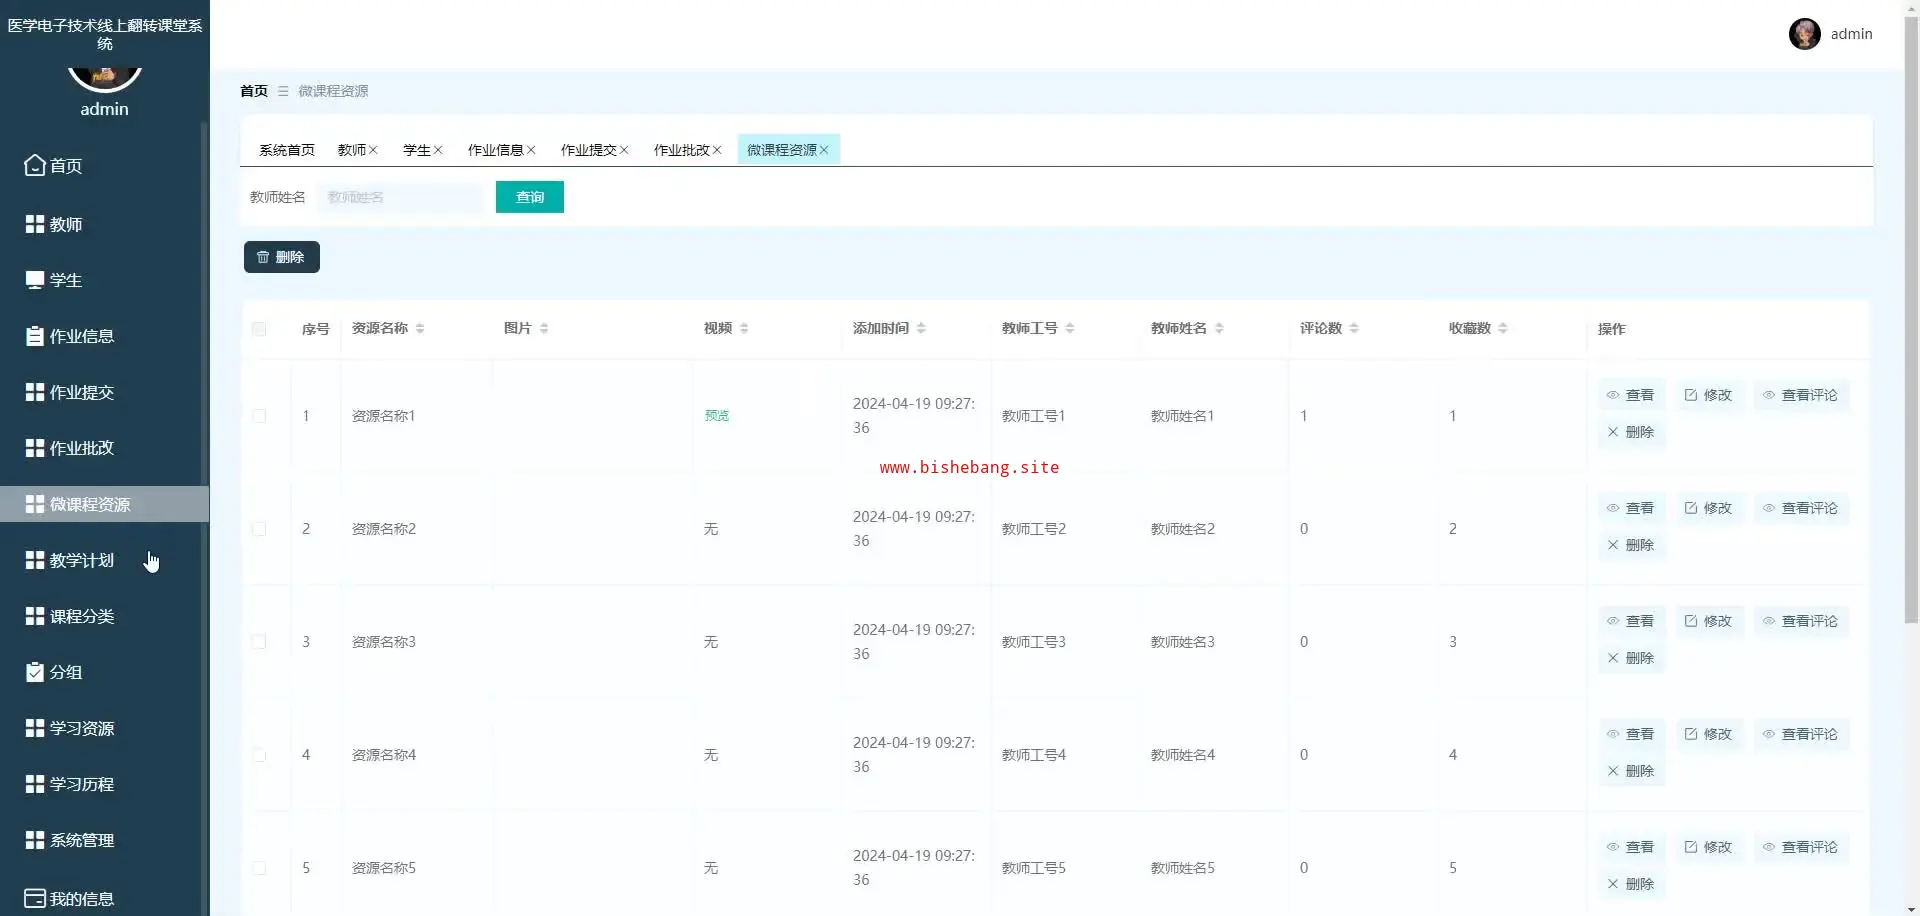The image size is (1920, 916).
Task: Check the checkbox for row 资源名称1
Action: tap(259, 416)
